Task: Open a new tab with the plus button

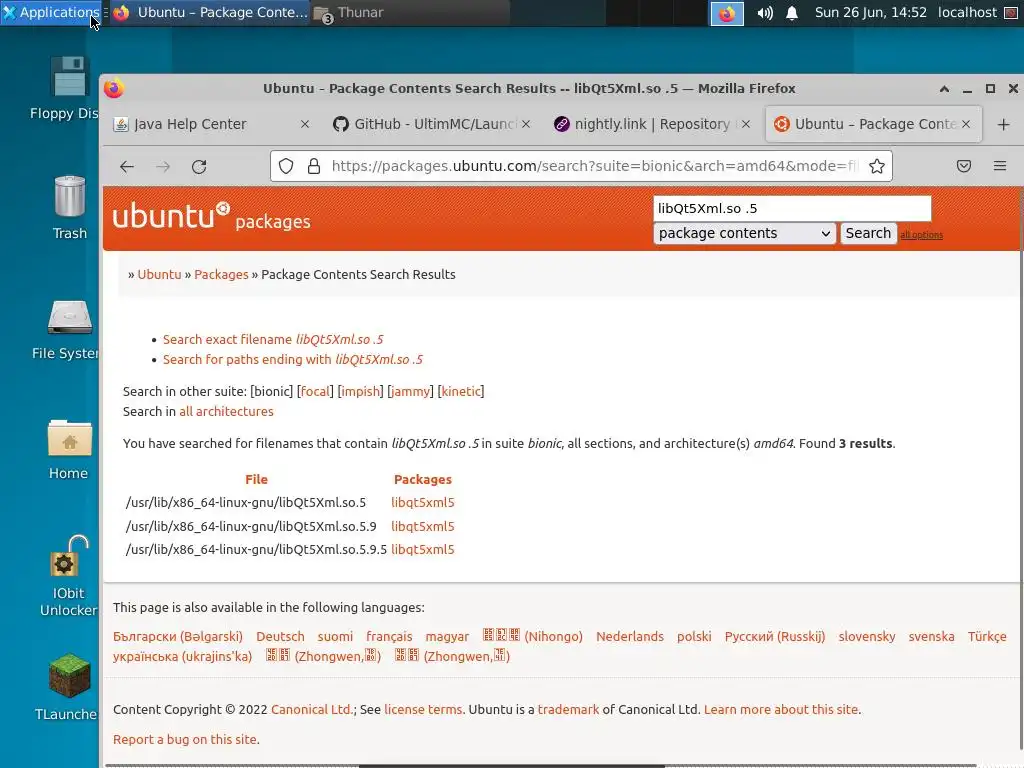Action: [x=1004, y=124]
